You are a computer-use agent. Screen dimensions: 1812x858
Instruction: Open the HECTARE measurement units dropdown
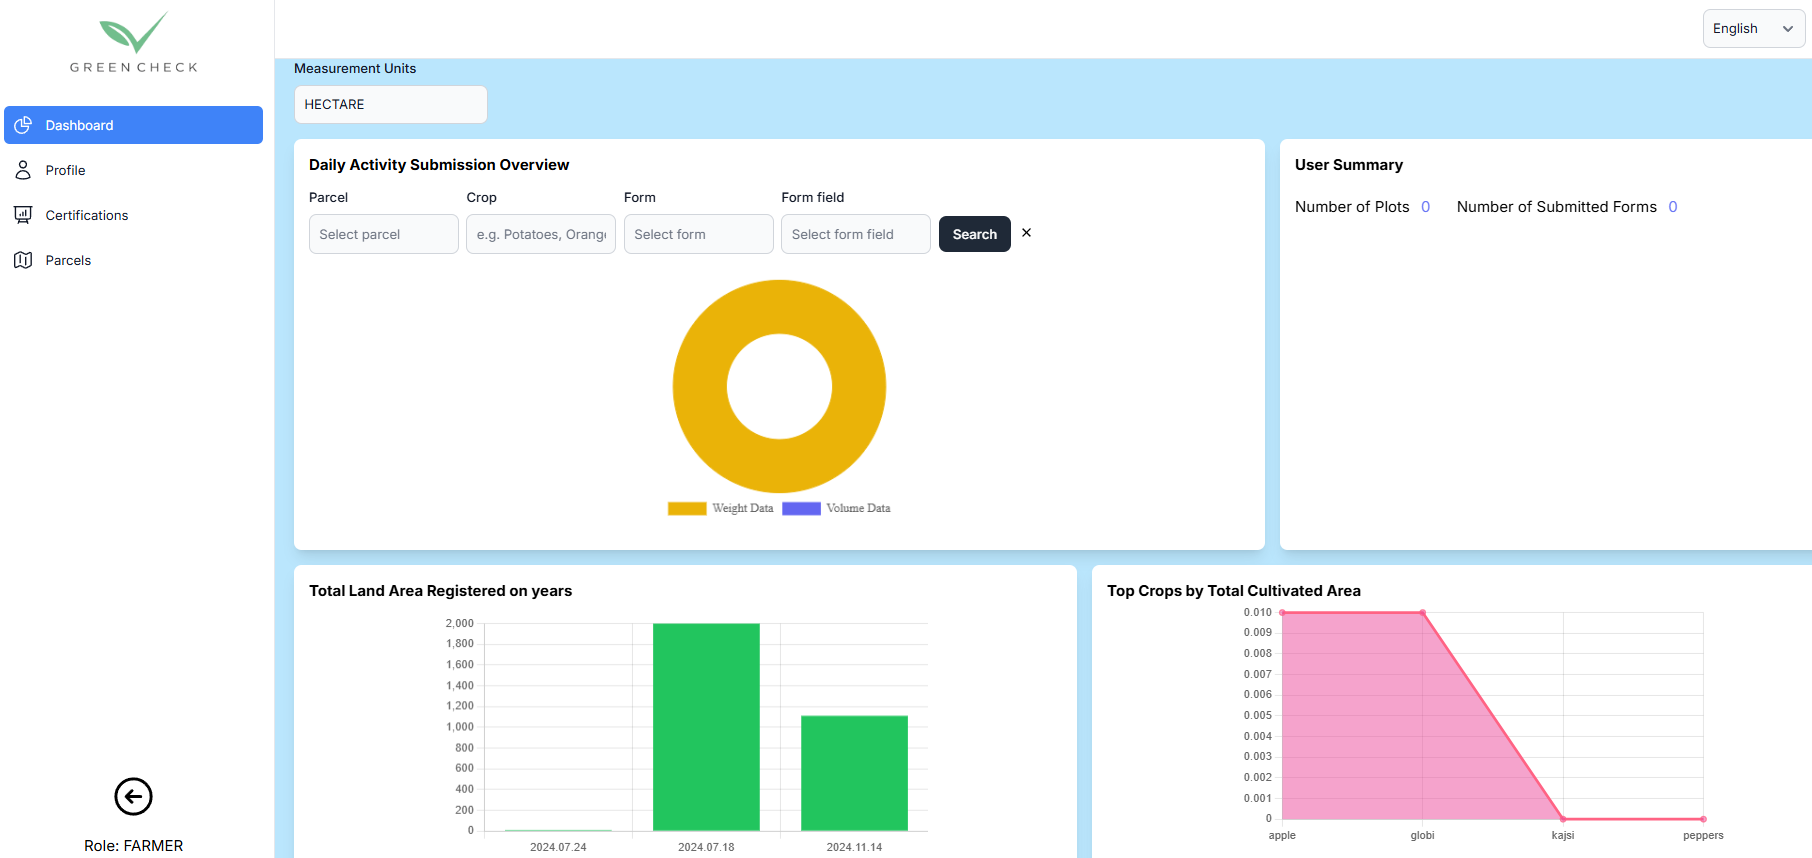(390, 105)
